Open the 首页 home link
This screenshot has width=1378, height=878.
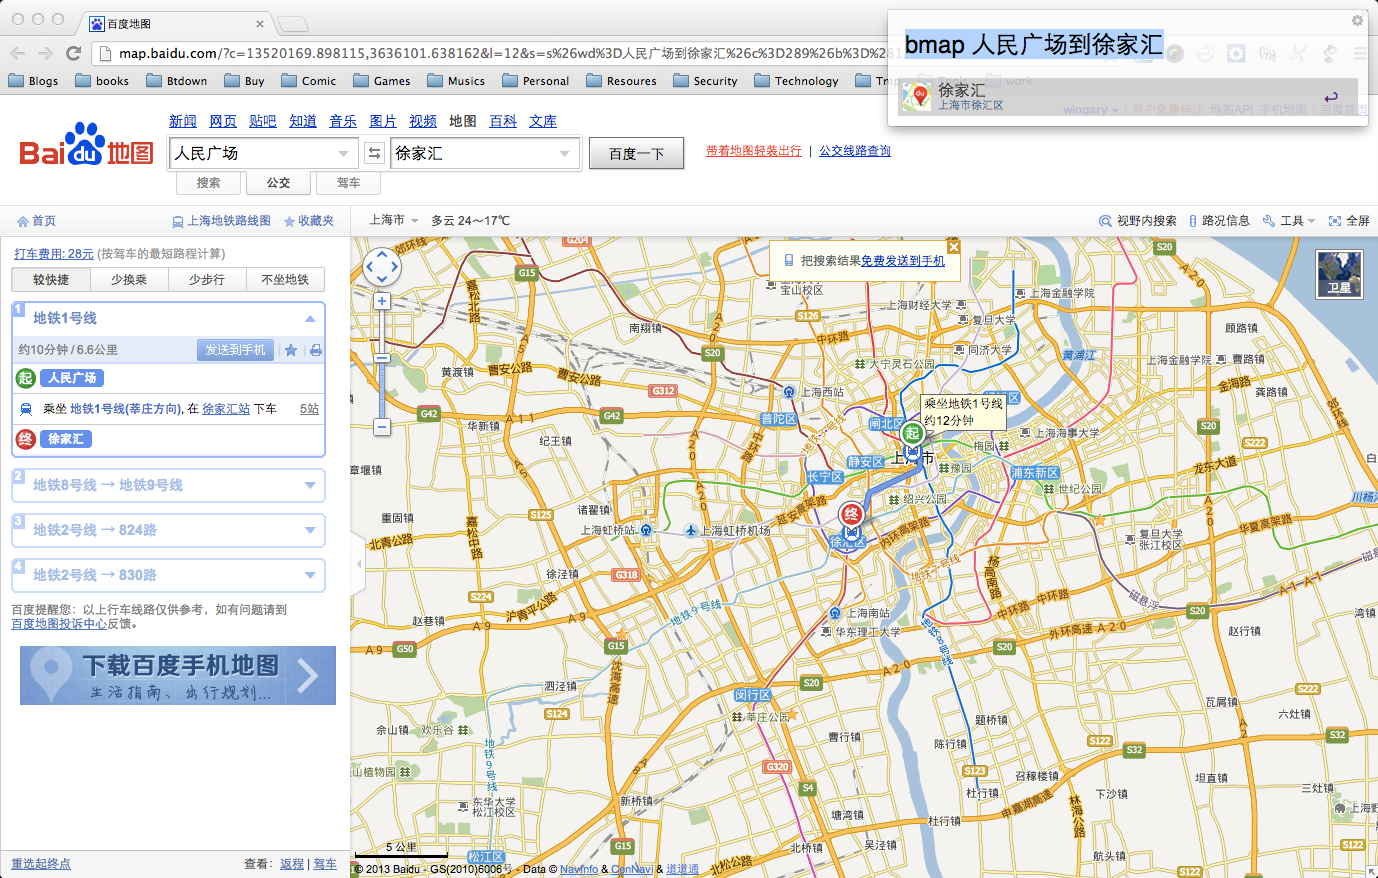37,221
